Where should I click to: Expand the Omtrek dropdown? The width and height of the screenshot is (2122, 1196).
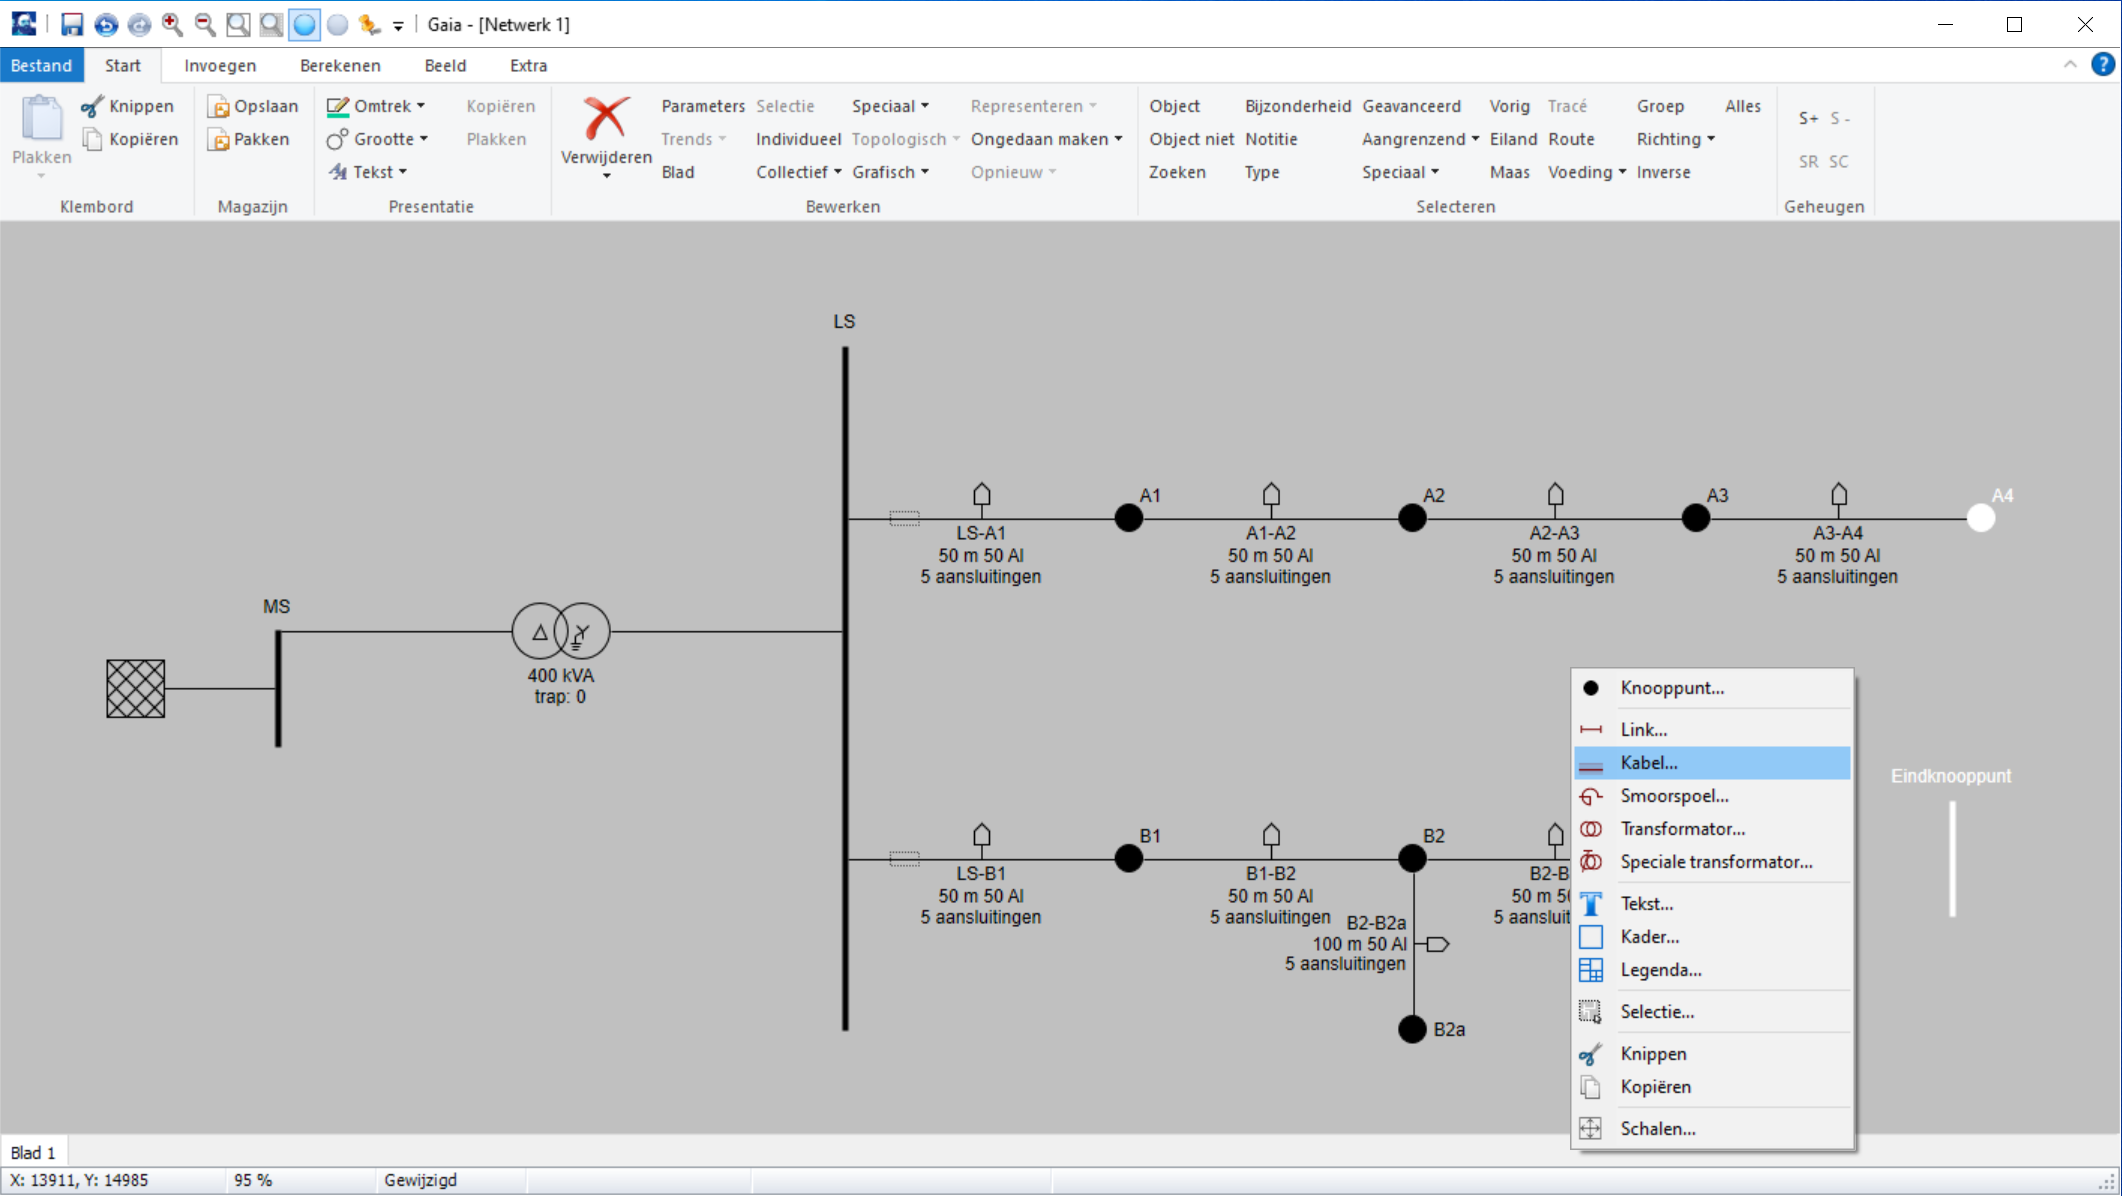point(421,106)
